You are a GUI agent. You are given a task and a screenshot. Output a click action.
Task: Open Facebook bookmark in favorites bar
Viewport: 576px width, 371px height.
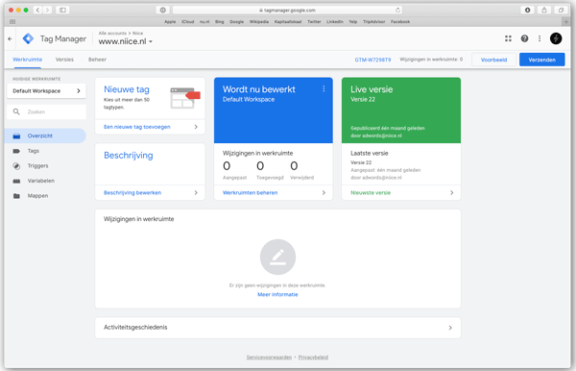[400, 22]
